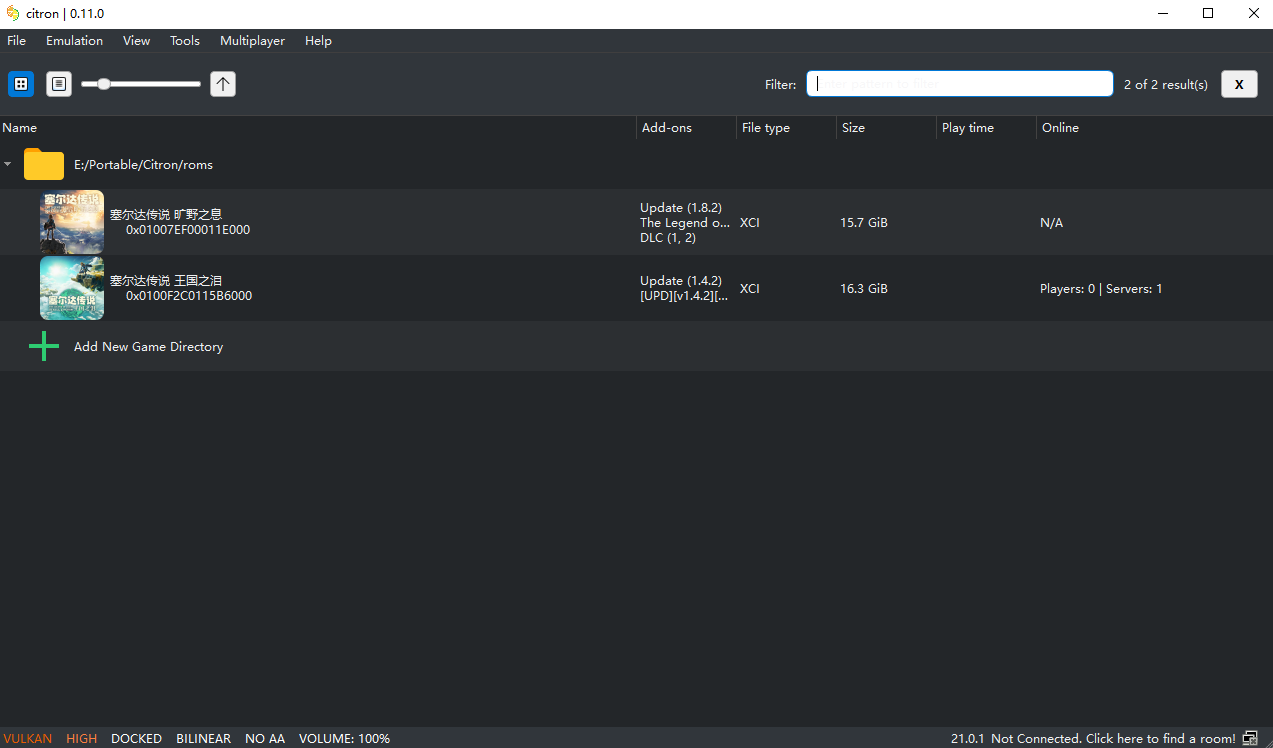Open the Emulation menu
Screen dimensions: 1273x748
[74, 41]
